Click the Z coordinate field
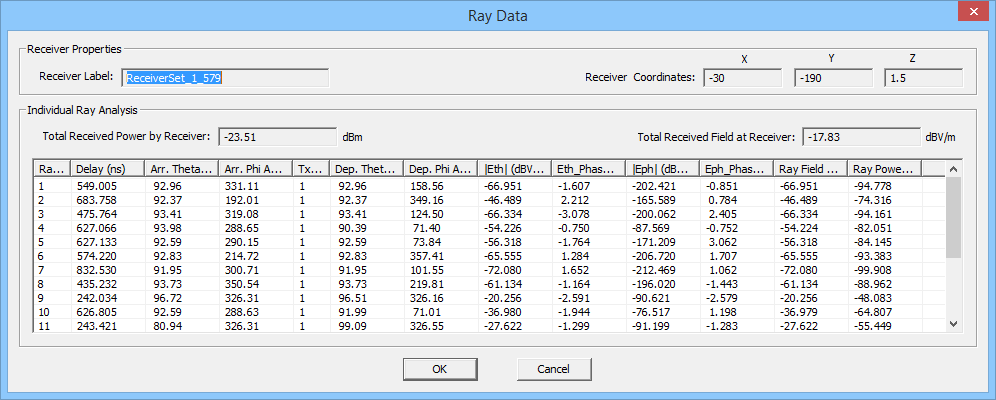This screenshot has width=996, height=400. point(923,77)
